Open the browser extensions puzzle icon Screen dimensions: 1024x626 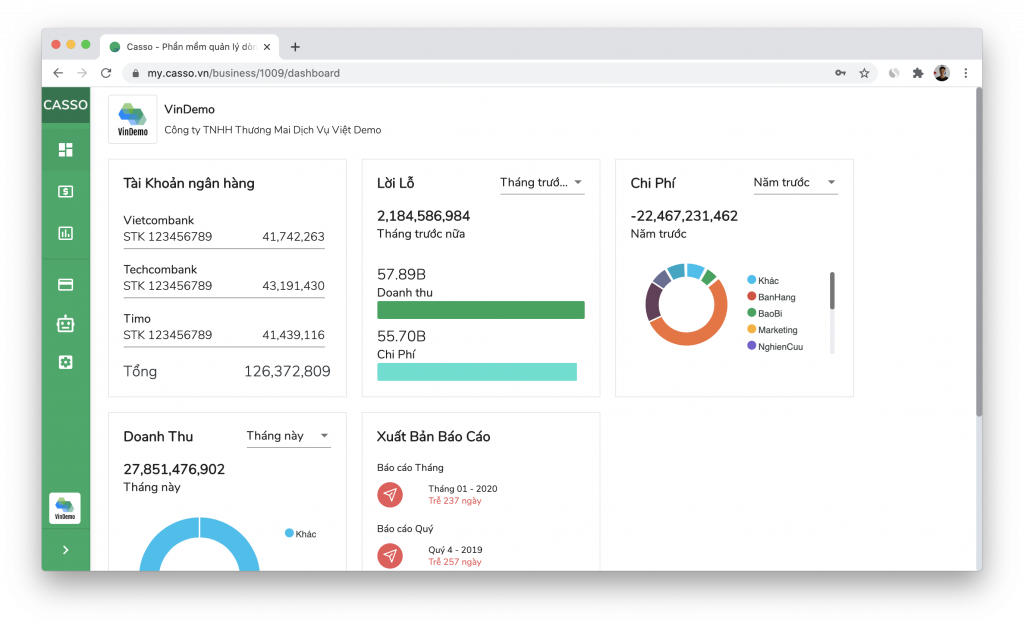[918, 73]
